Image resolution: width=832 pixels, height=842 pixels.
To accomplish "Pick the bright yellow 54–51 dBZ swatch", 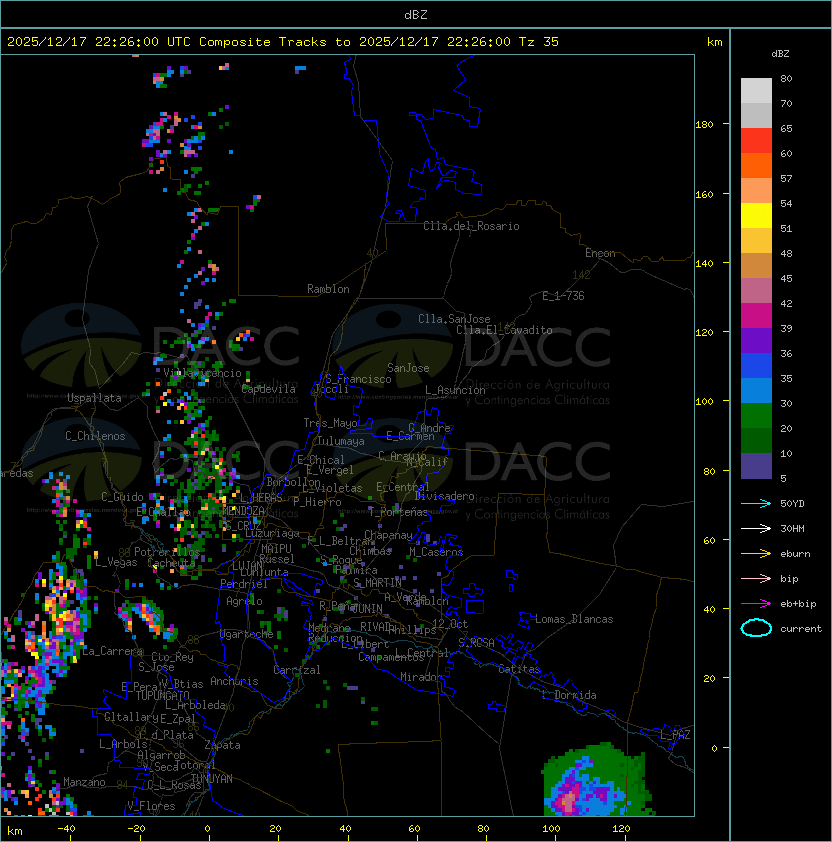I will 756,216.
